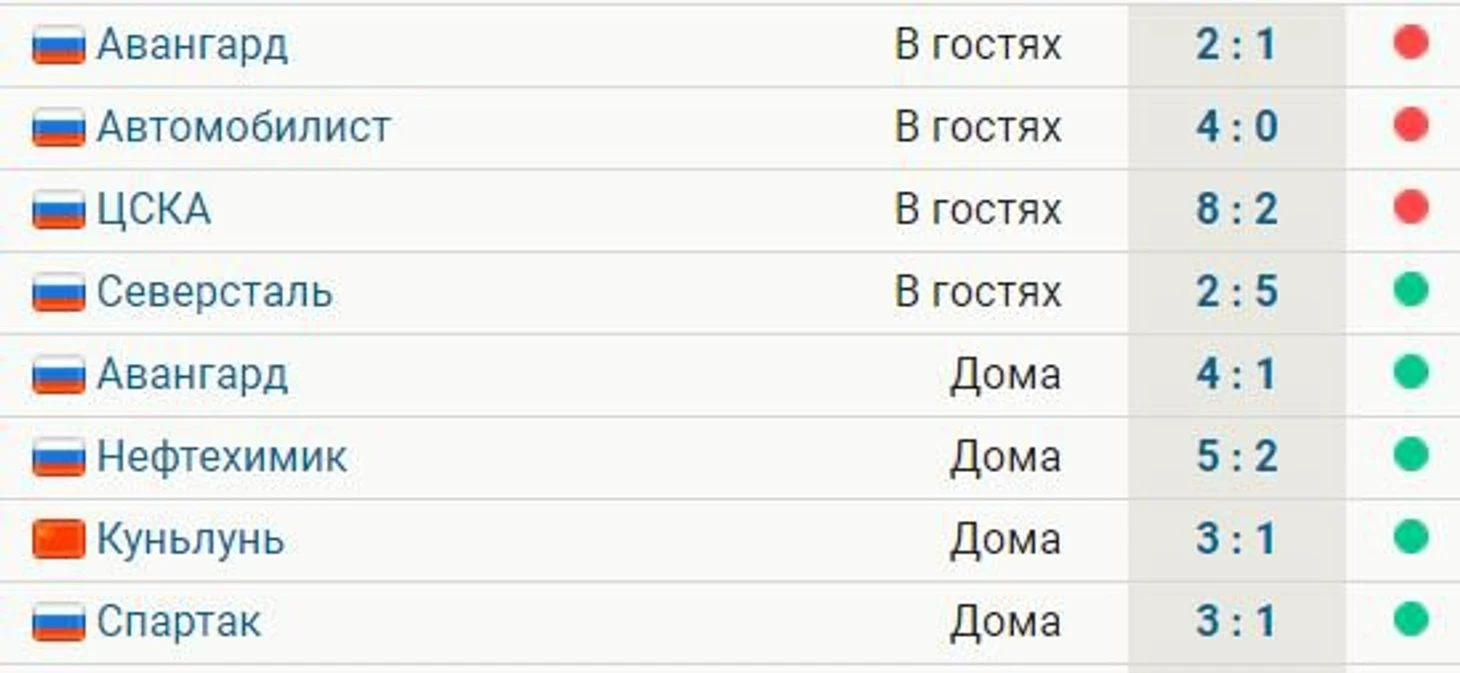
Task: Click the Russian flag beside Спартак
Action: pyautogui.click(x=58, y=622)
